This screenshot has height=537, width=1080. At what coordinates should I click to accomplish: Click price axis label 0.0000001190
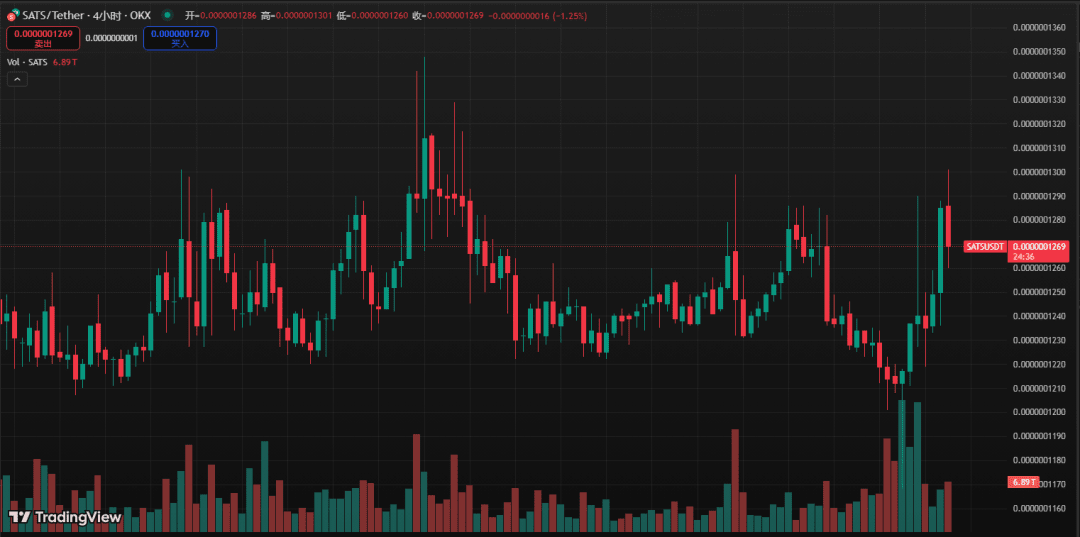click(x=1039, y=436)
